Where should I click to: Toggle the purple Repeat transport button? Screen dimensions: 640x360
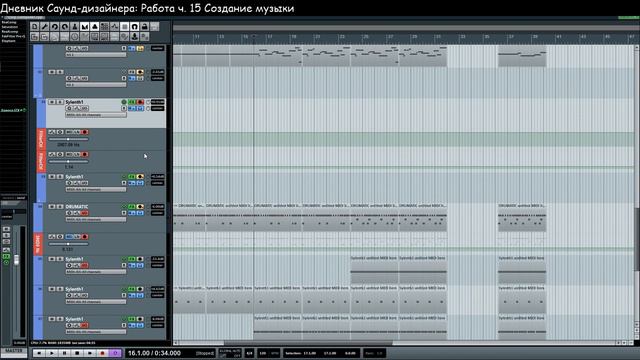[115, 353]
